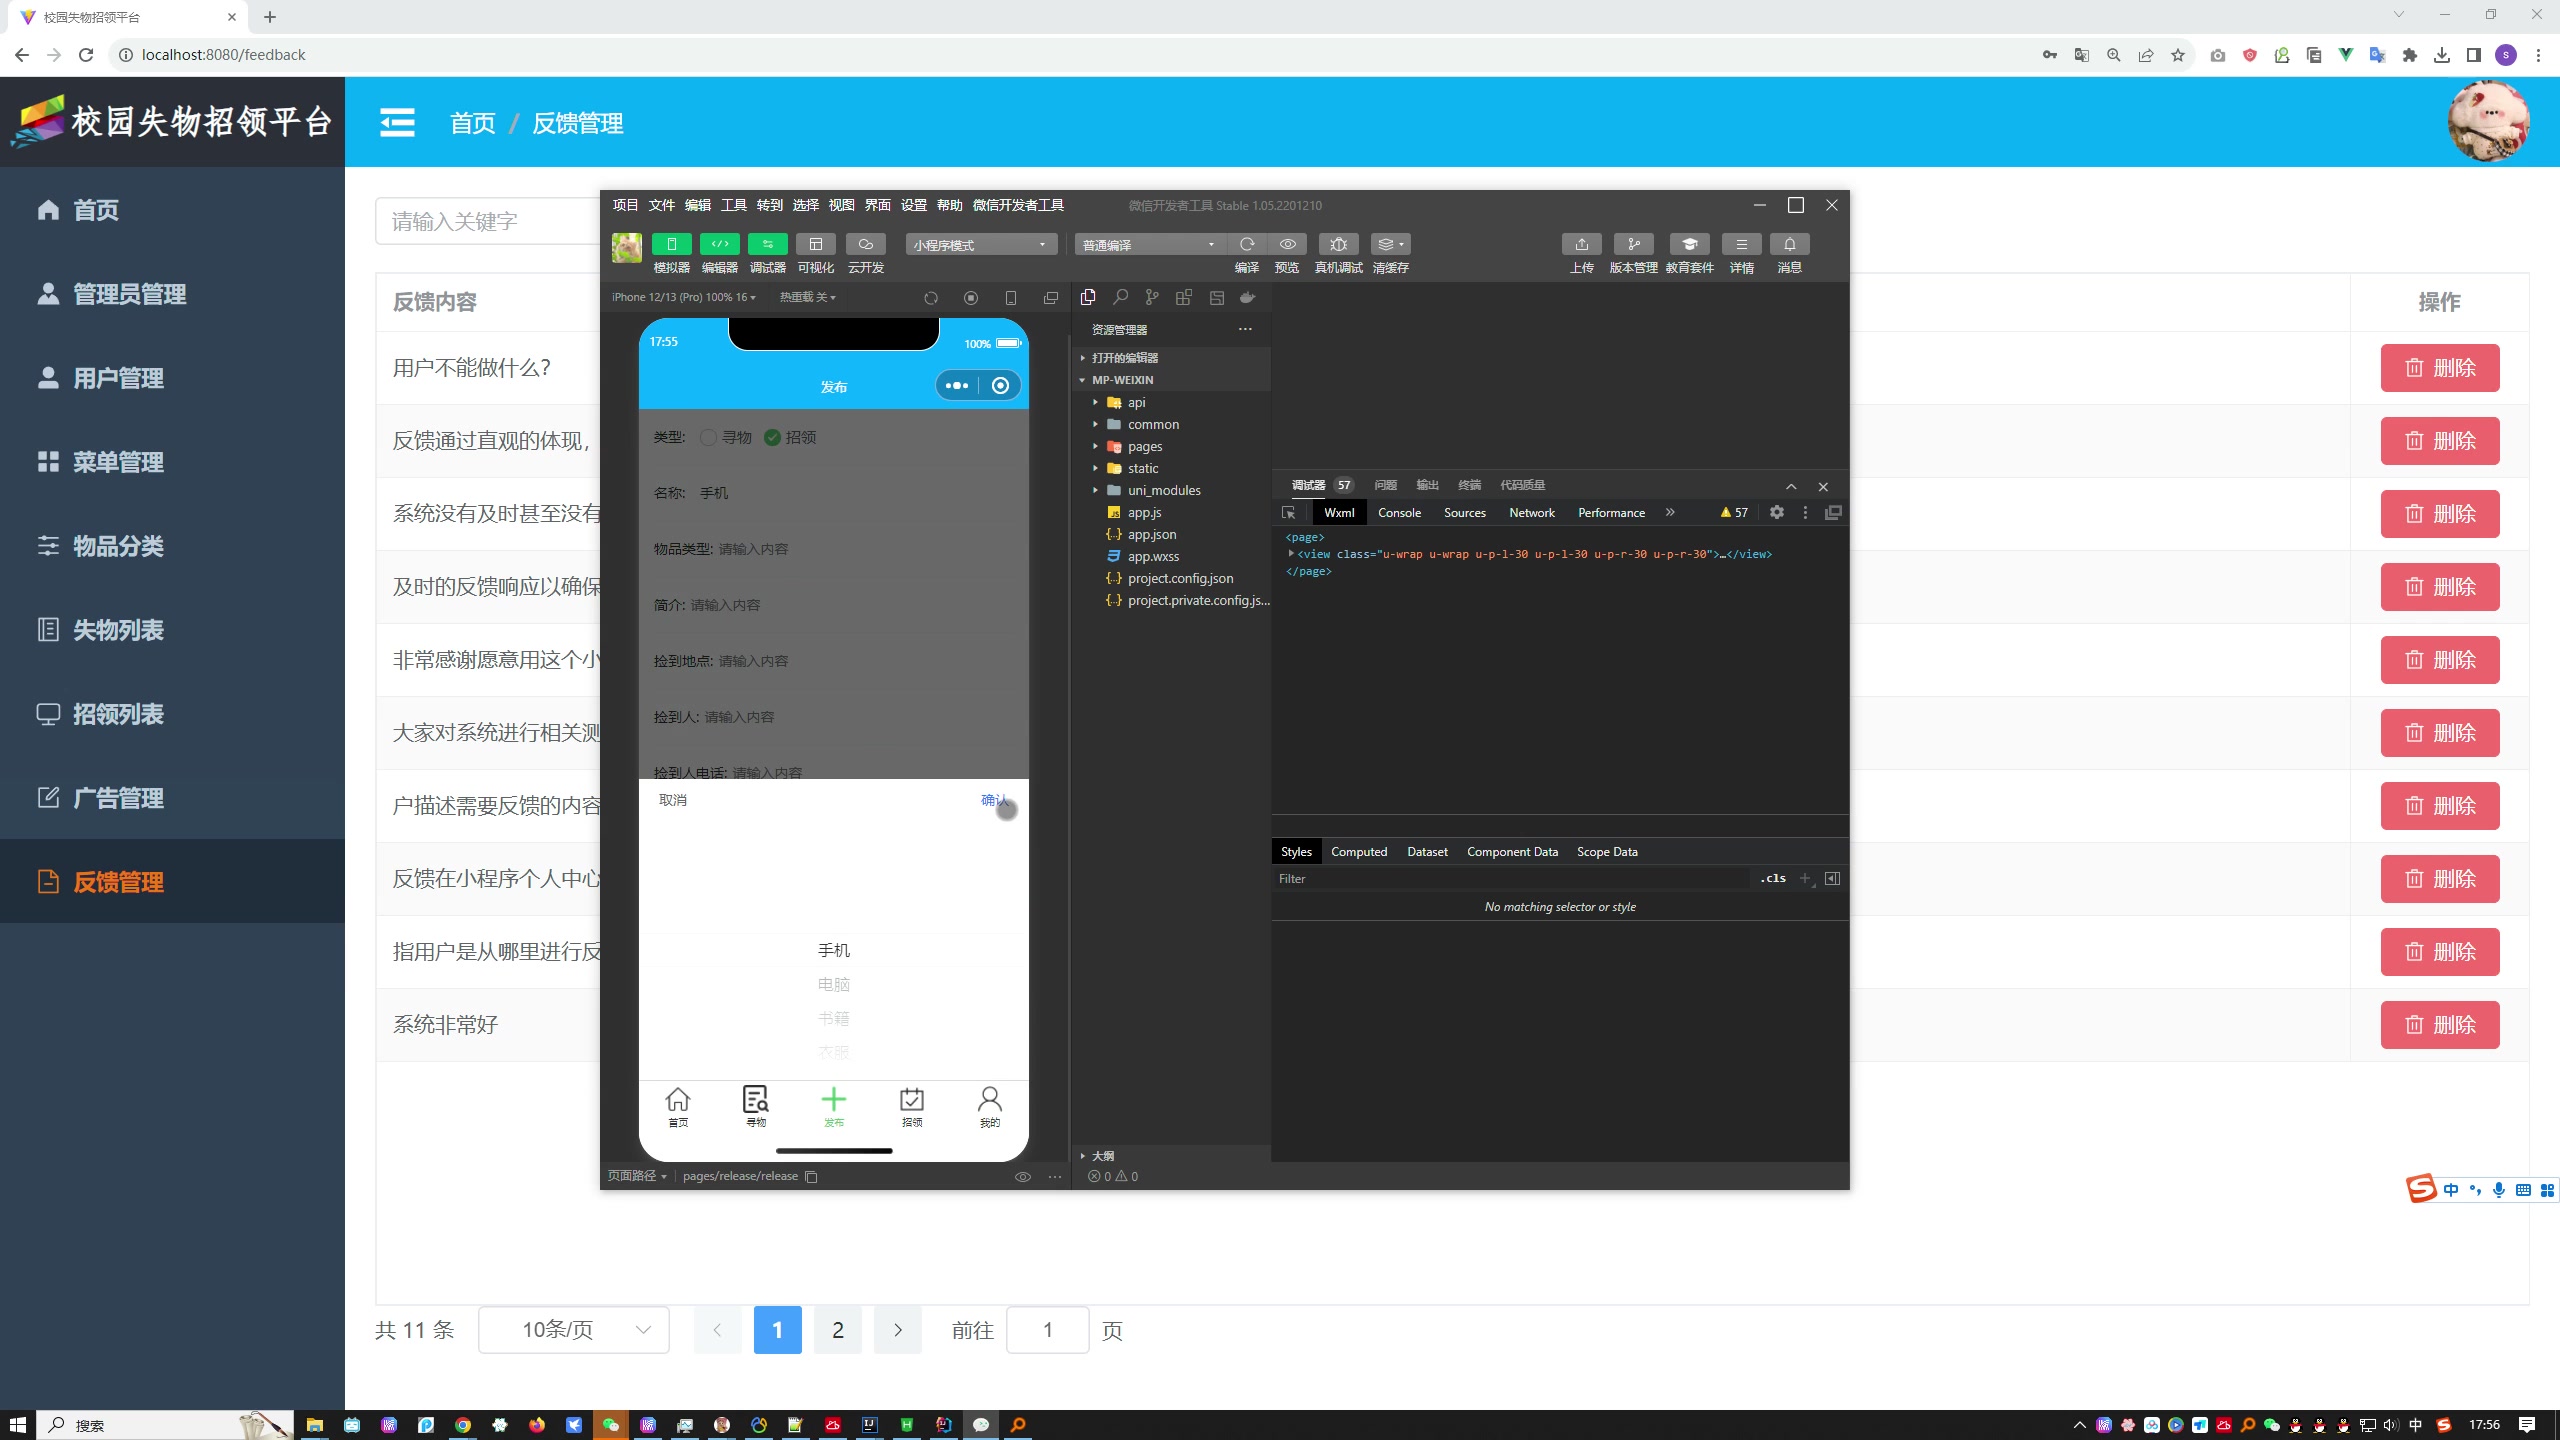Switch to the Console tab

[x=1398, y=512]
